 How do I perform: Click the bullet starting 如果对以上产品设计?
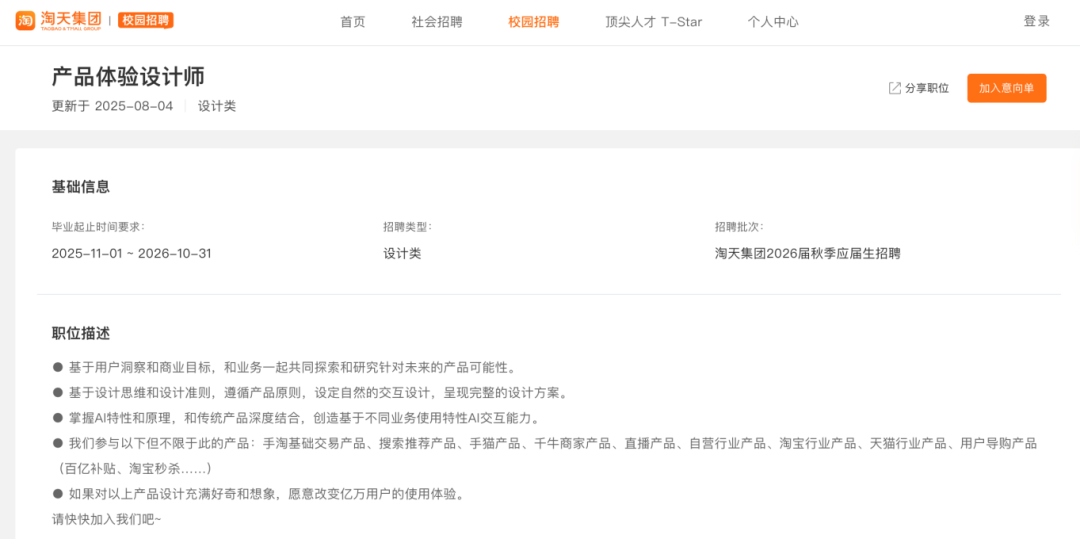(258, 494)
